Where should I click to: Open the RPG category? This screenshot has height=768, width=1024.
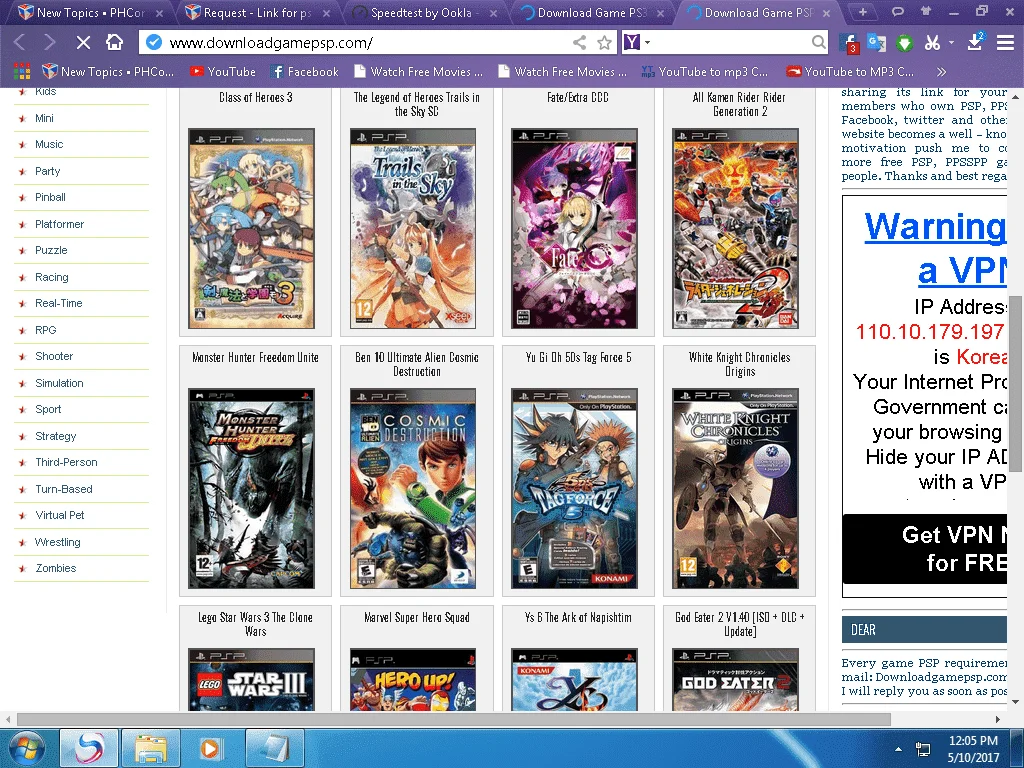tap(46, 330)
